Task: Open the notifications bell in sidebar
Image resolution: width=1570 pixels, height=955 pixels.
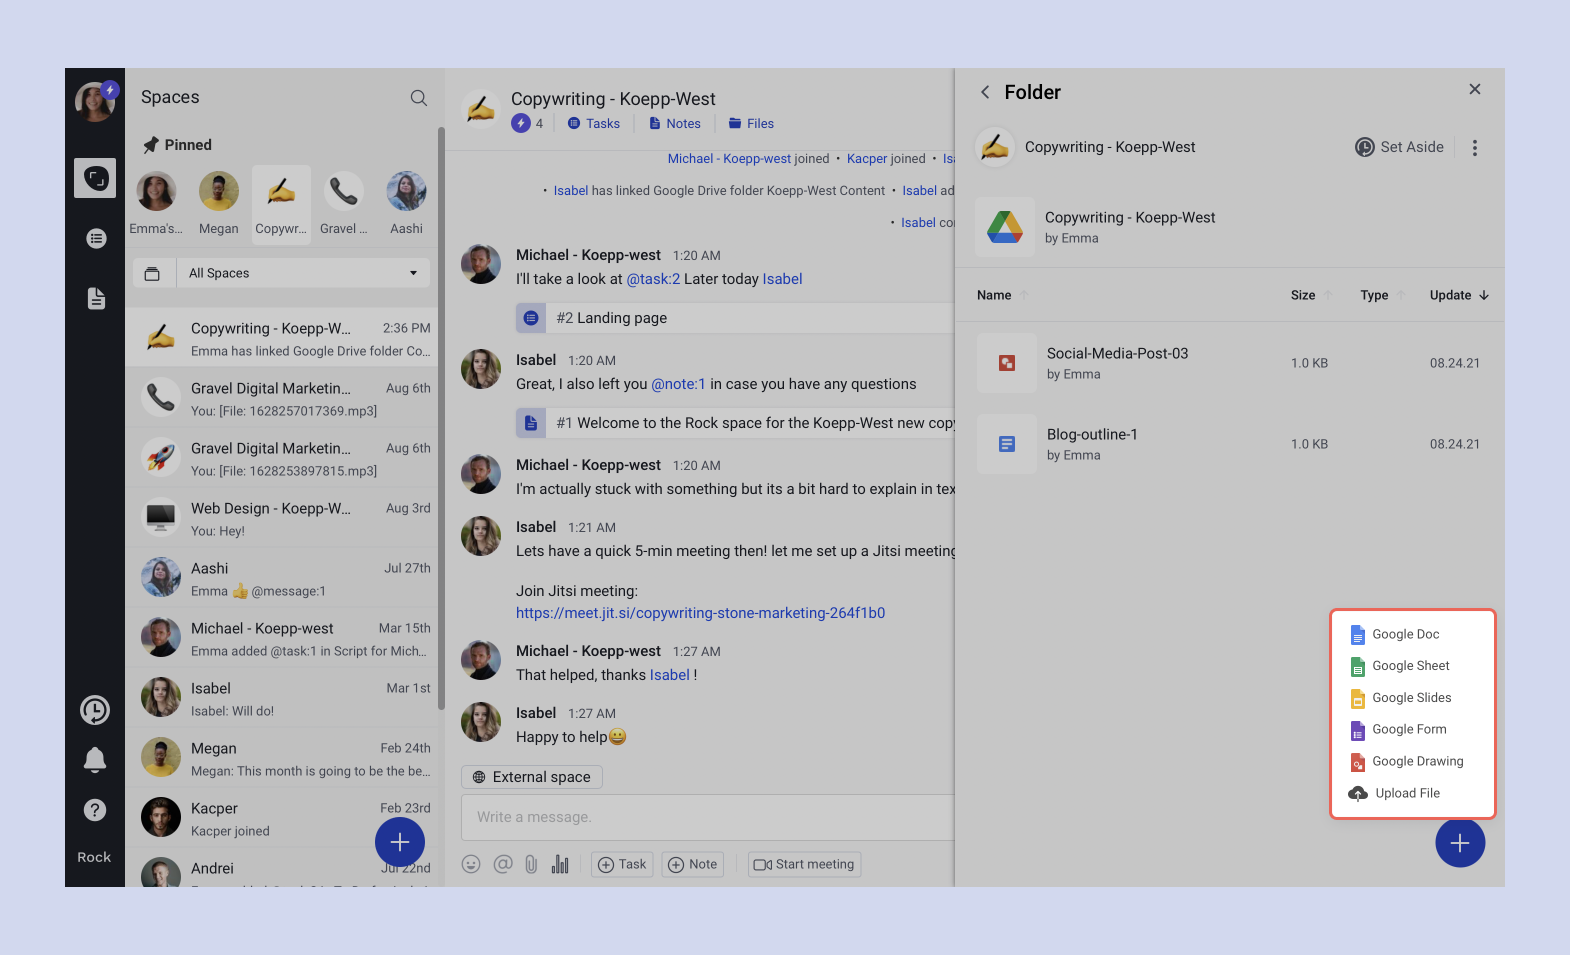Action: (95, 760)
